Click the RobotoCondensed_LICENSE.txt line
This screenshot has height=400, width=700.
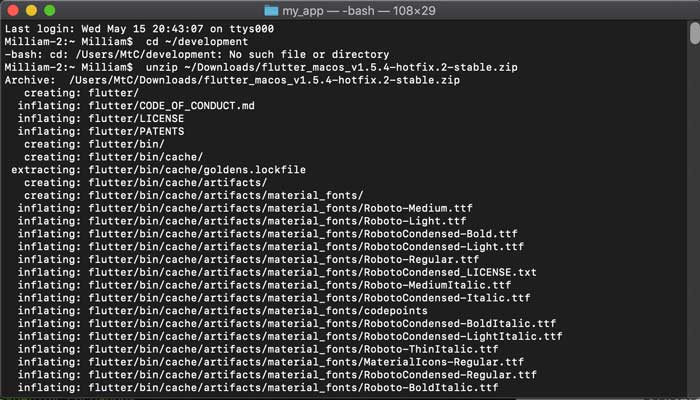click(x=277, y=271)
